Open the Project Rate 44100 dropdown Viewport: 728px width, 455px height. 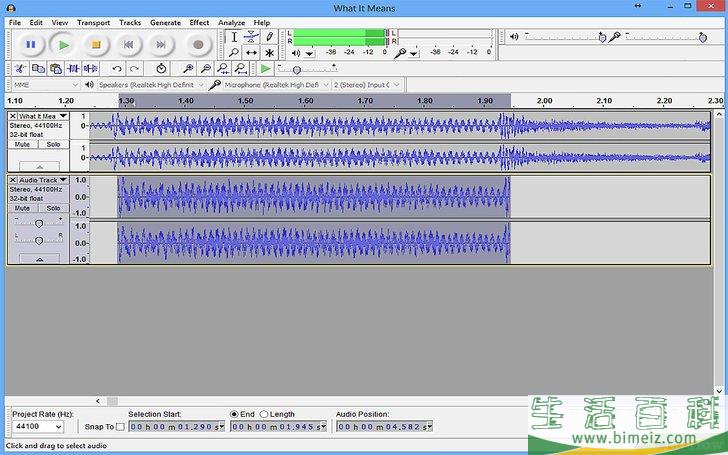click(39, 426)
